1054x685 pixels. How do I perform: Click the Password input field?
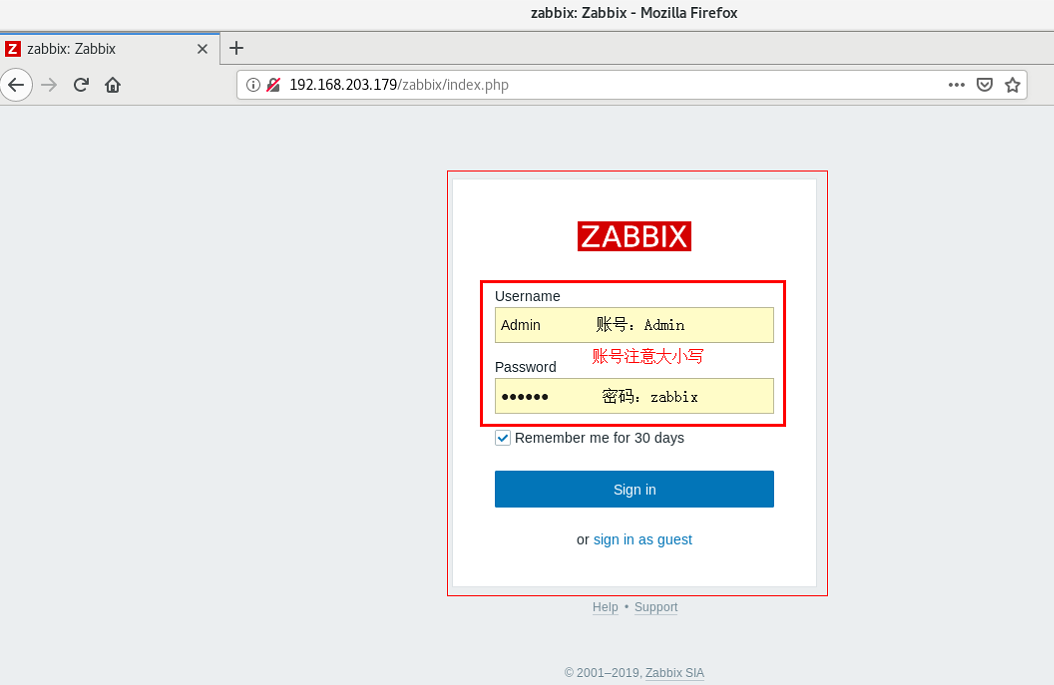pos(634,396)
